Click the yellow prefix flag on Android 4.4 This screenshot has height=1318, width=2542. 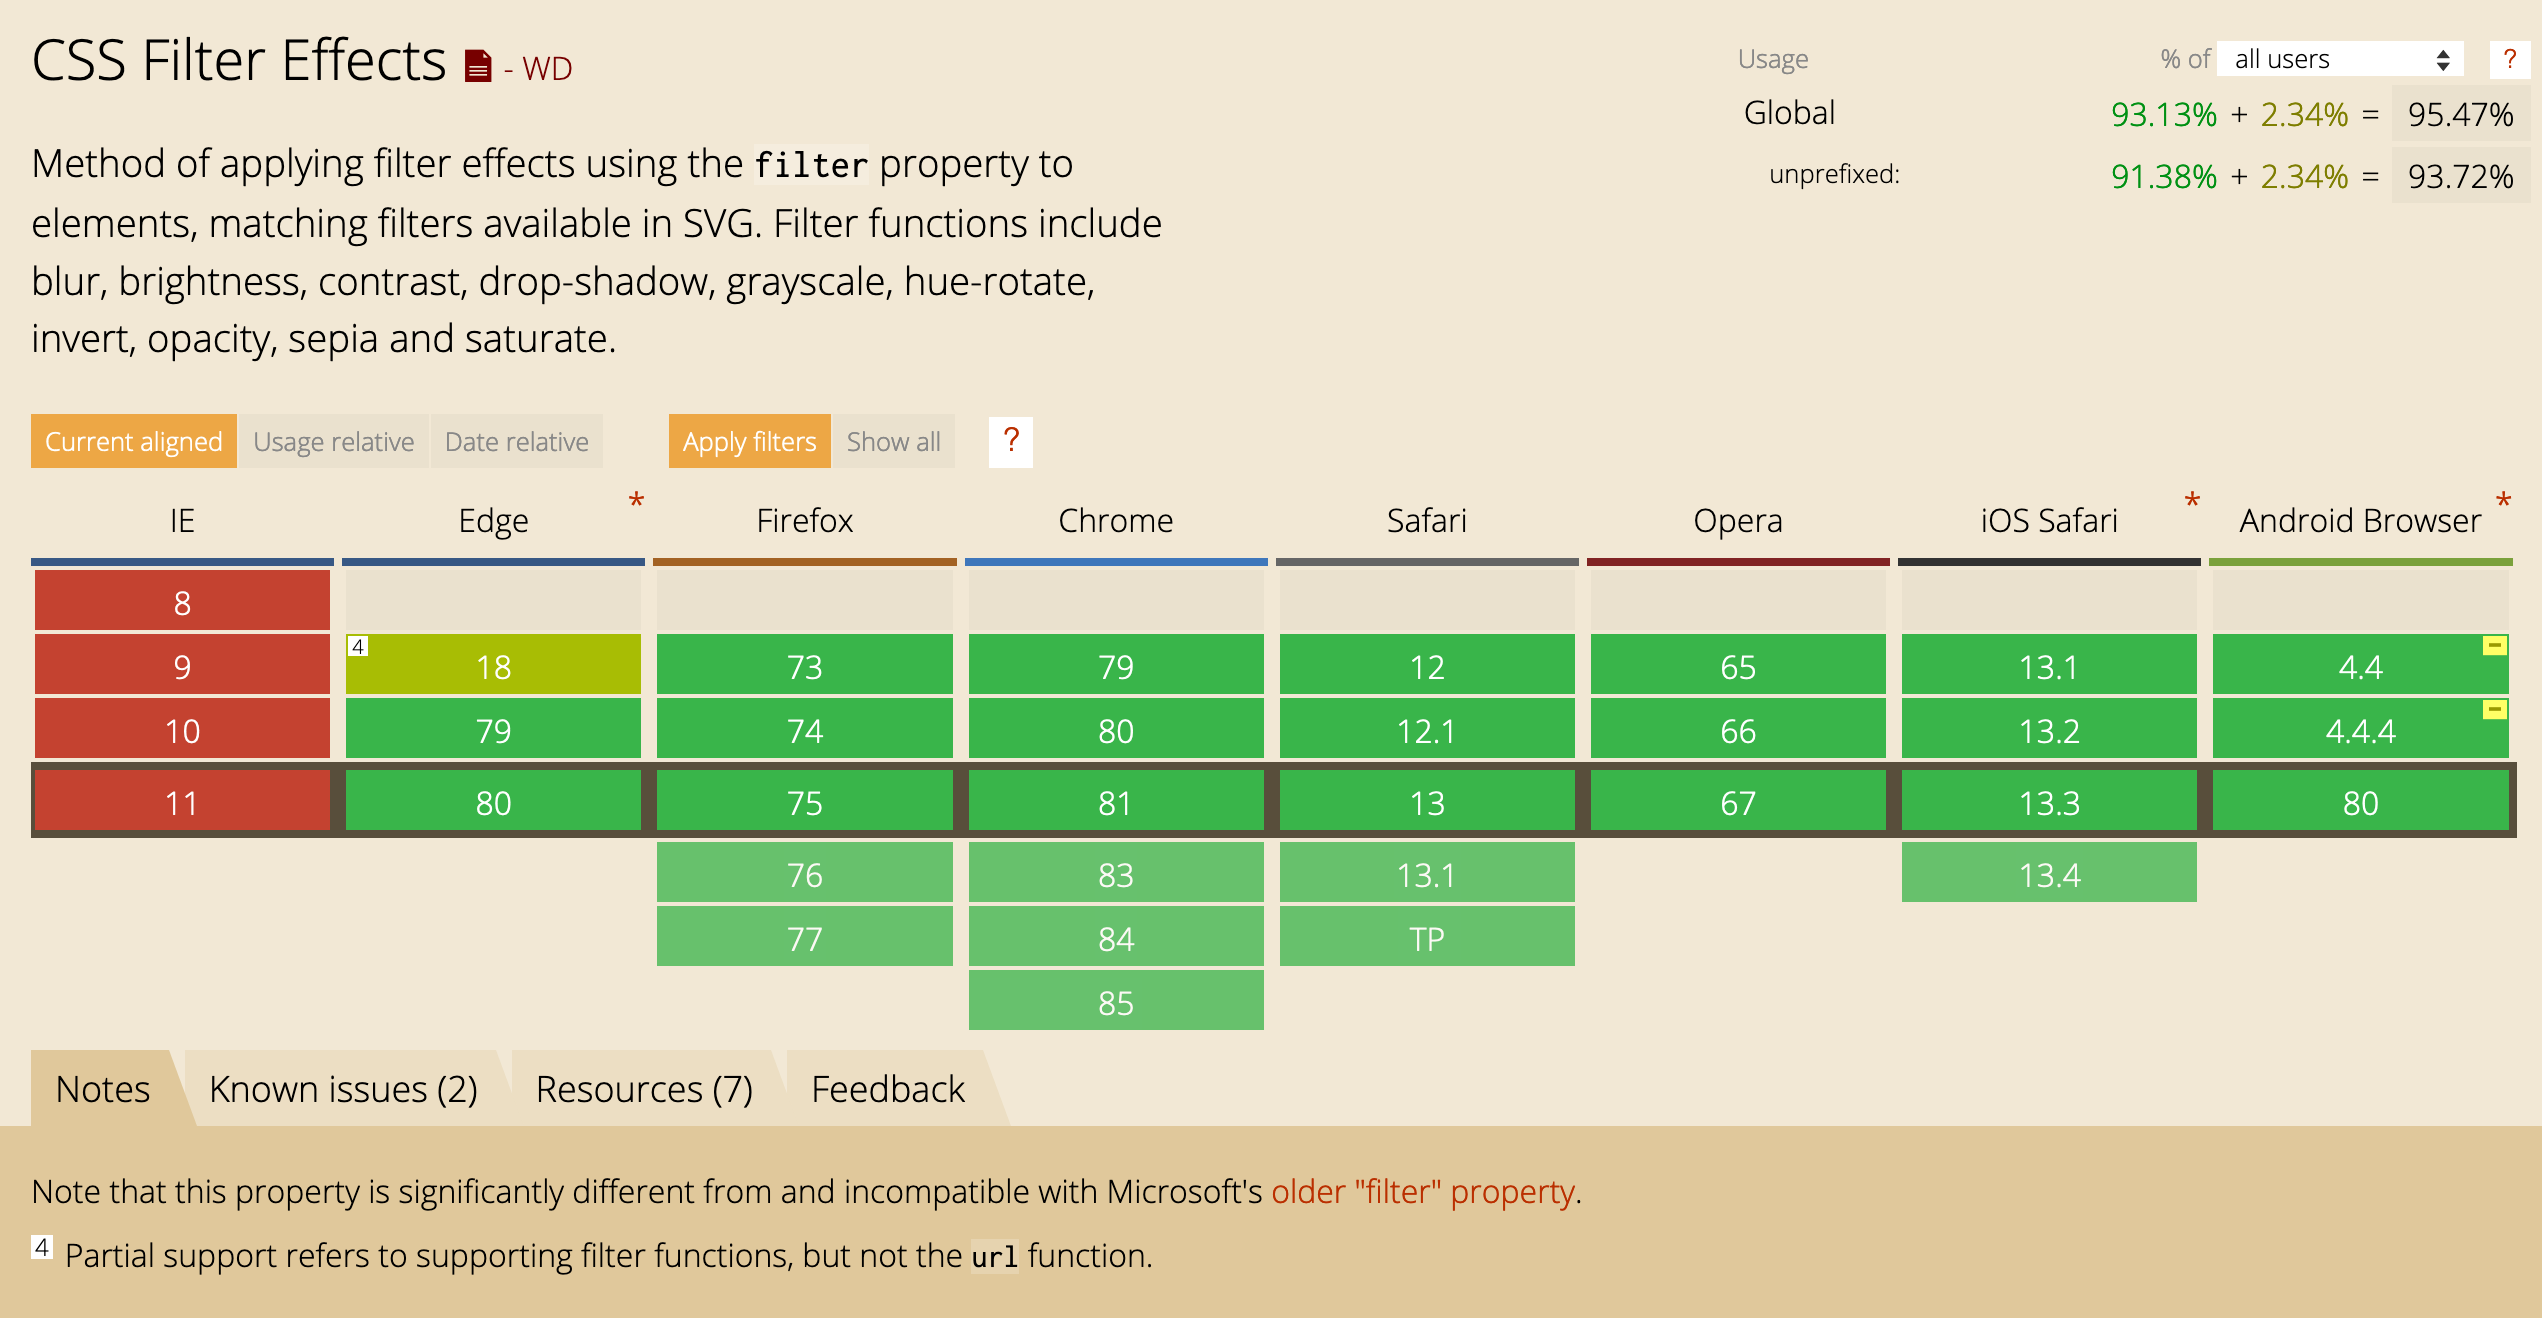pyautogui.click(x=2494, y=646)
